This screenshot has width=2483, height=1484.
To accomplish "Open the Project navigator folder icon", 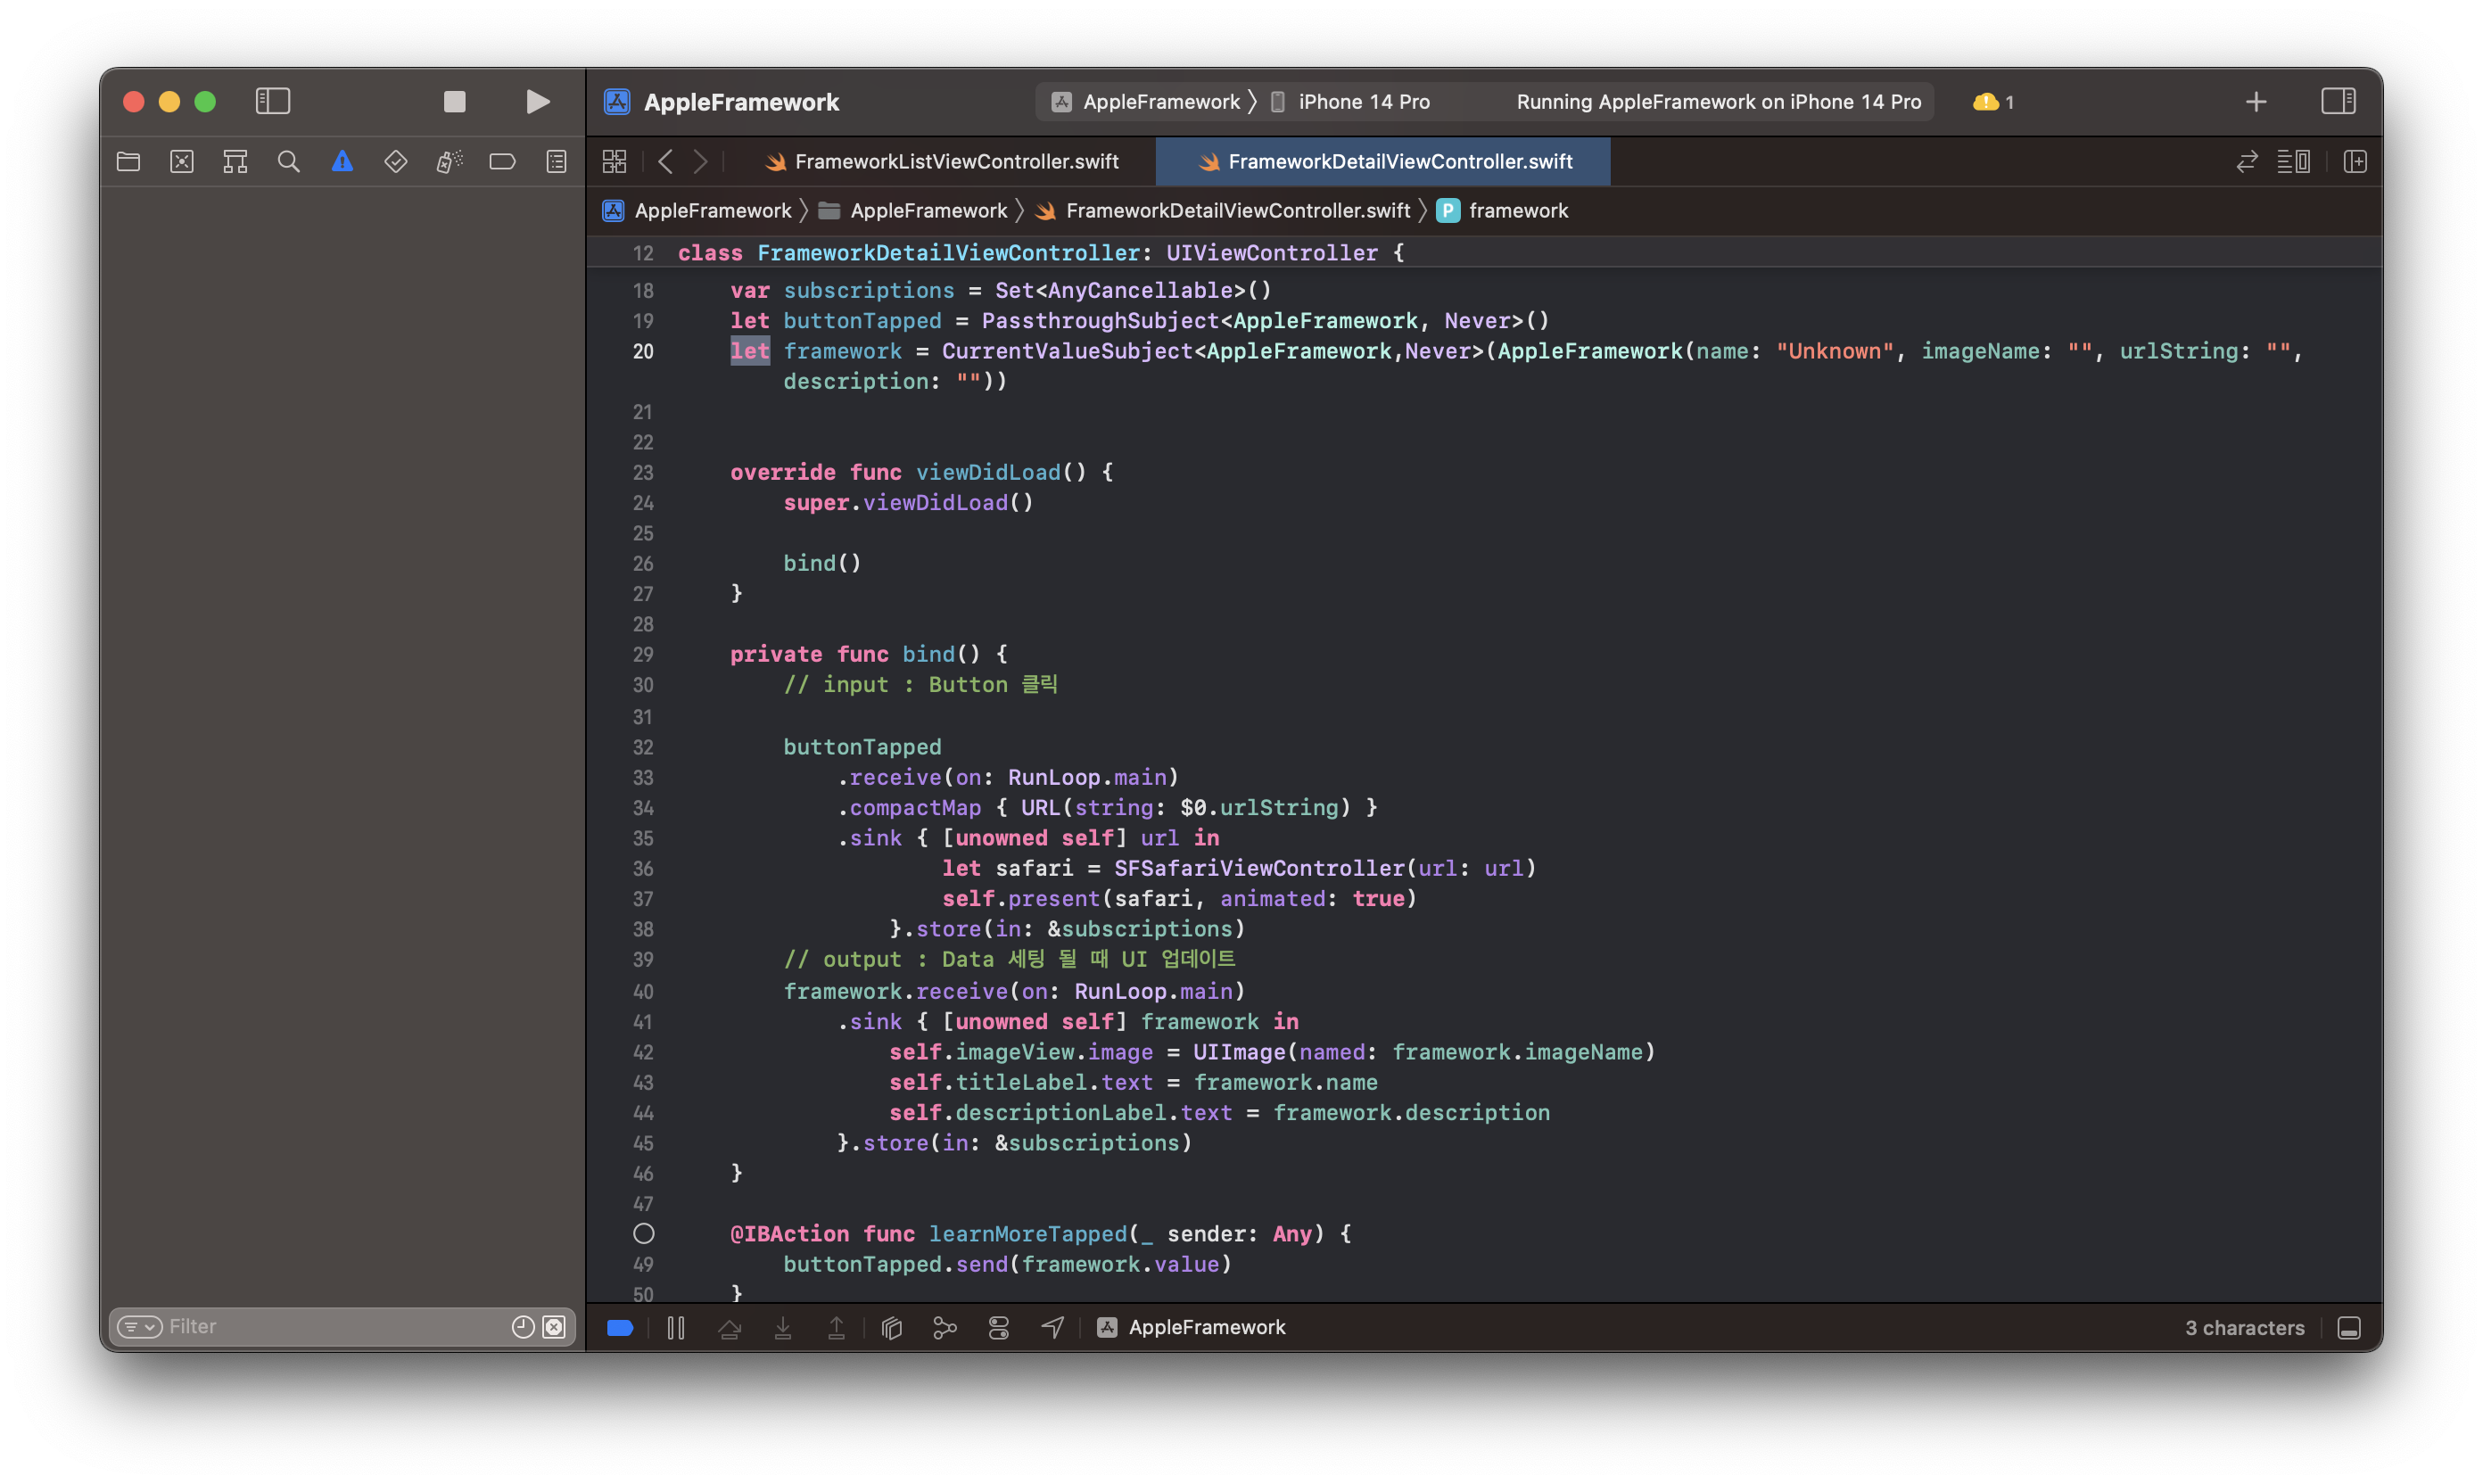I will pos(128,160).
